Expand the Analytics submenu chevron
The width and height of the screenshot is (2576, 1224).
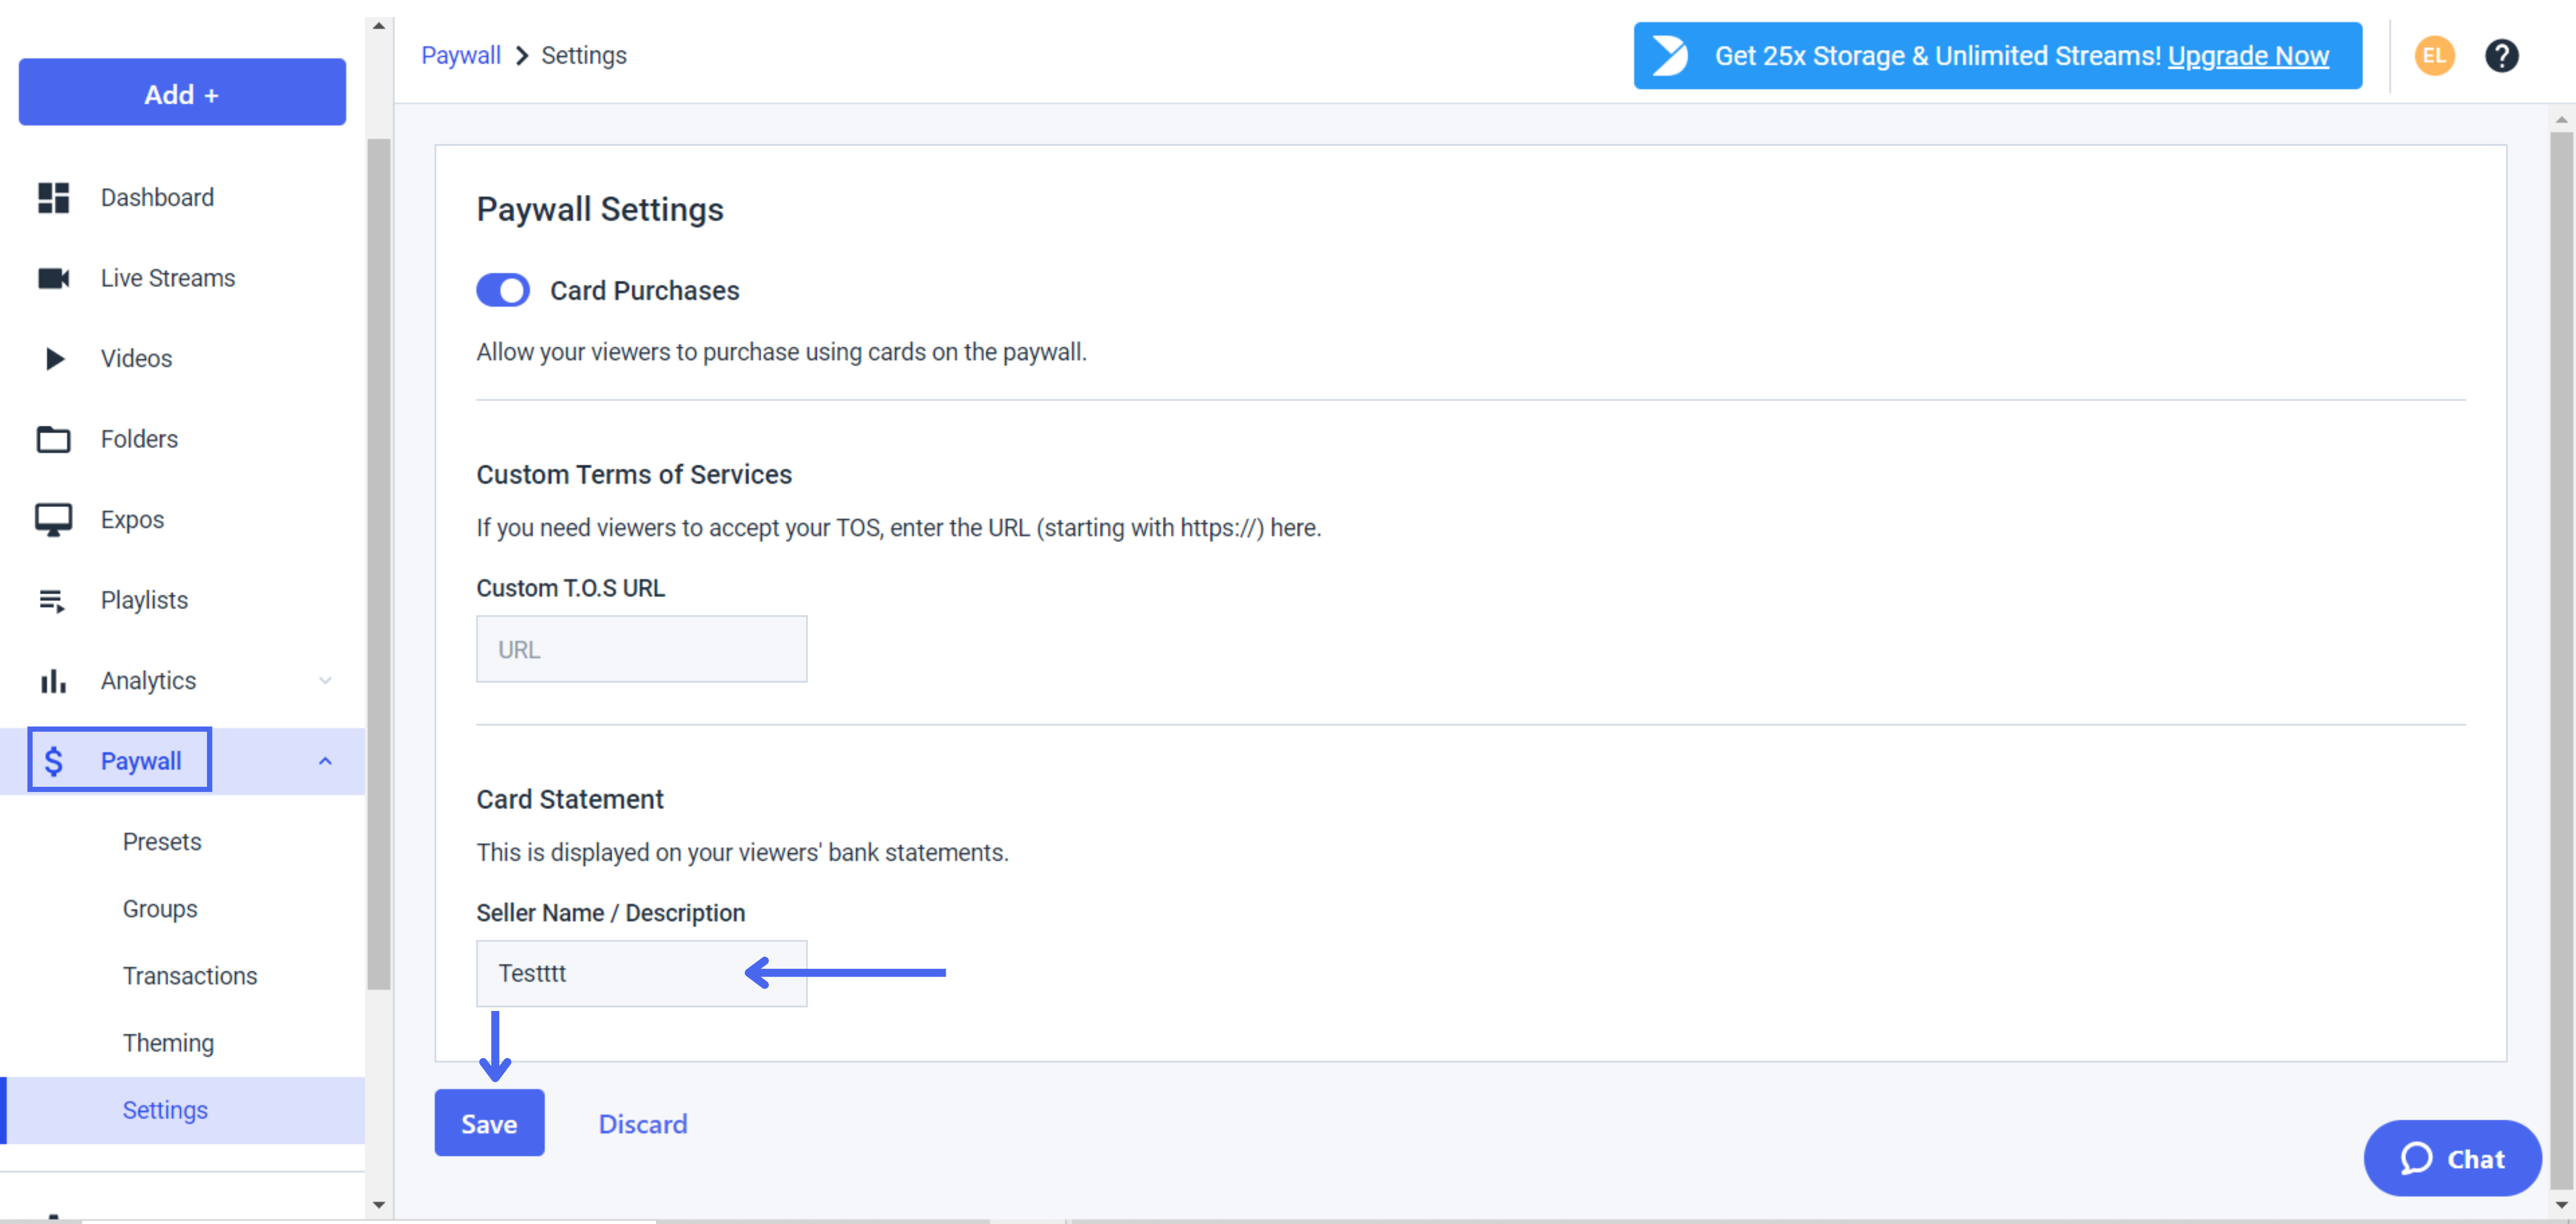[325, 681]
